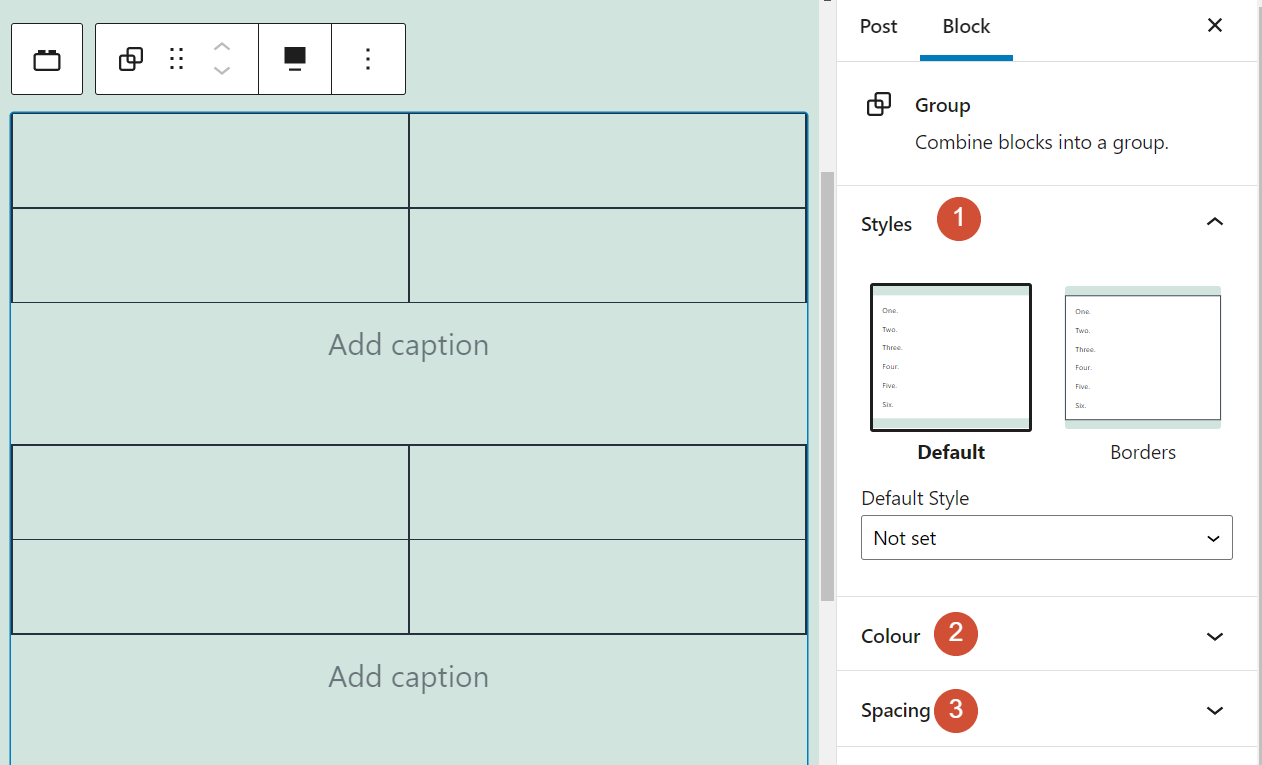Close the settings sidebar
1262x765 pixels.
(1214, 25)
